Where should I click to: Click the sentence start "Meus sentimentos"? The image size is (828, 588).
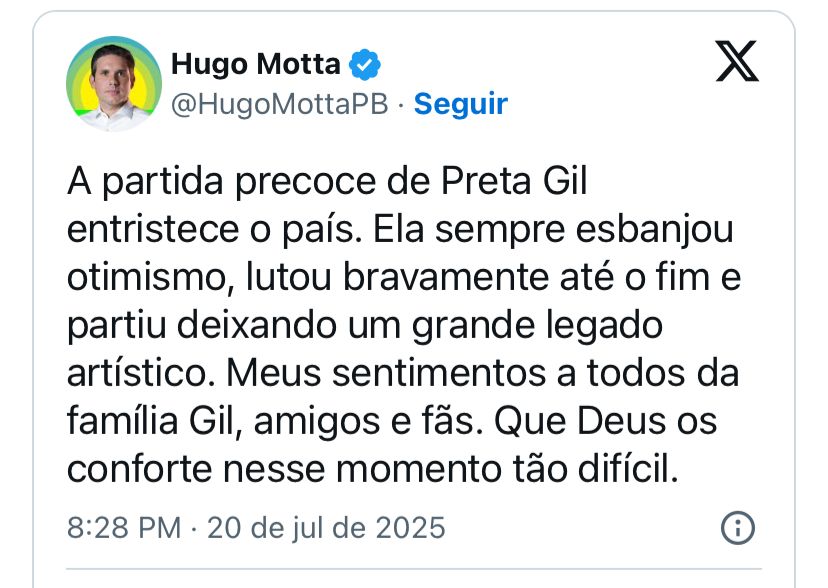pyautogui.click(x=386, y=373)
